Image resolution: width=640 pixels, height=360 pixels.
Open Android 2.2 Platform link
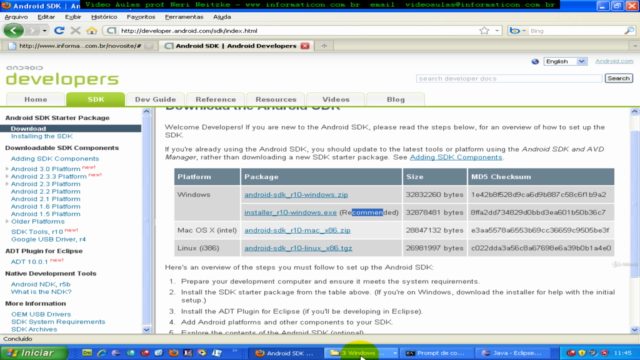coord(45,191)
